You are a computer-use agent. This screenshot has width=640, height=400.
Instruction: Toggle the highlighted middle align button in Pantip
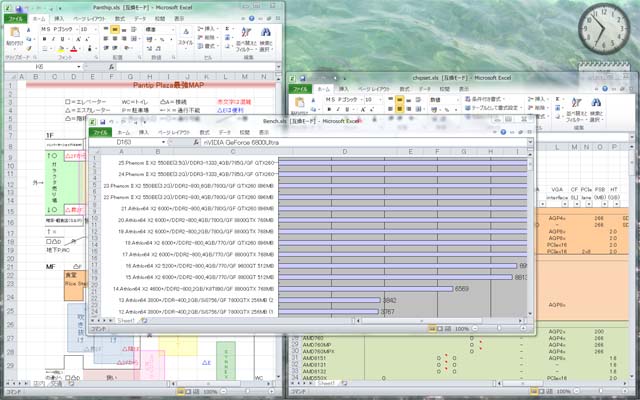click(115, 29)
